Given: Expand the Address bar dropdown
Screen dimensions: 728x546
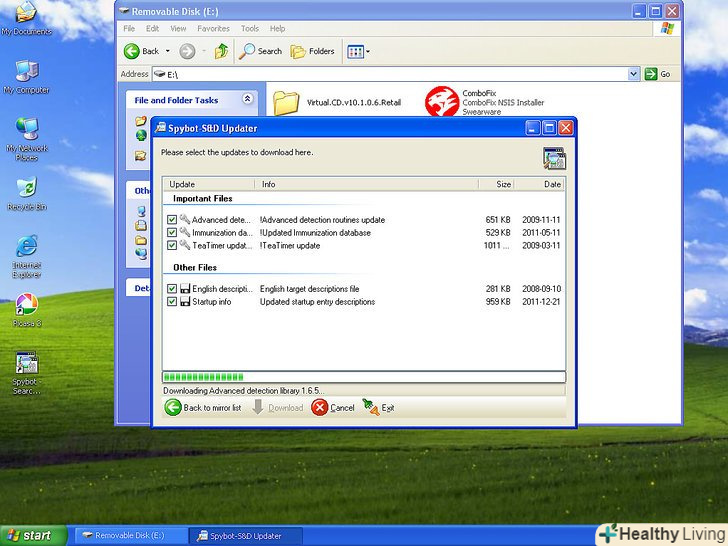Looking at the screenshot, I should point(633,74).
